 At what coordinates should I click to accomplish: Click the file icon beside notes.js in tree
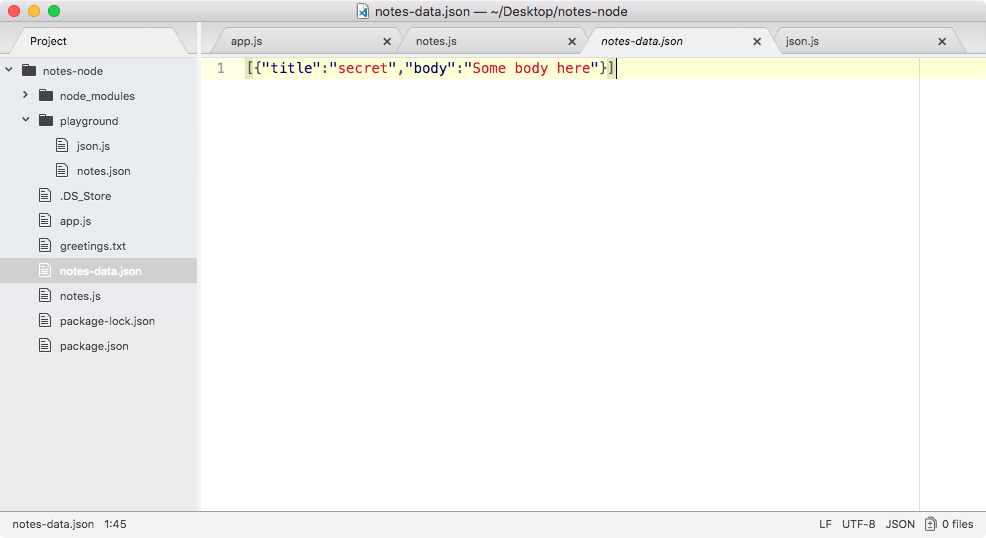tap(45, 295)
